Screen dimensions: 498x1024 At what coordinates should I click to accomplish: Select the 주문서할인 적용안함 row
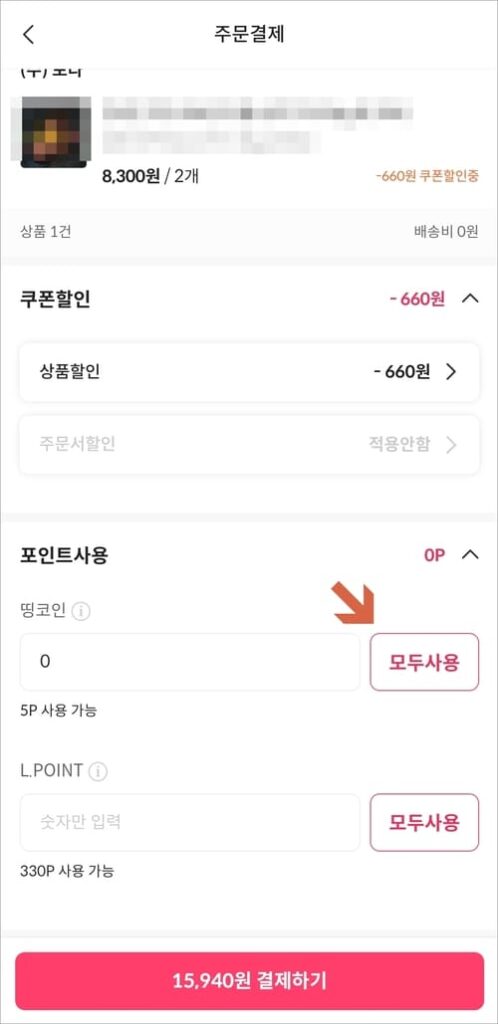[249, 445]
